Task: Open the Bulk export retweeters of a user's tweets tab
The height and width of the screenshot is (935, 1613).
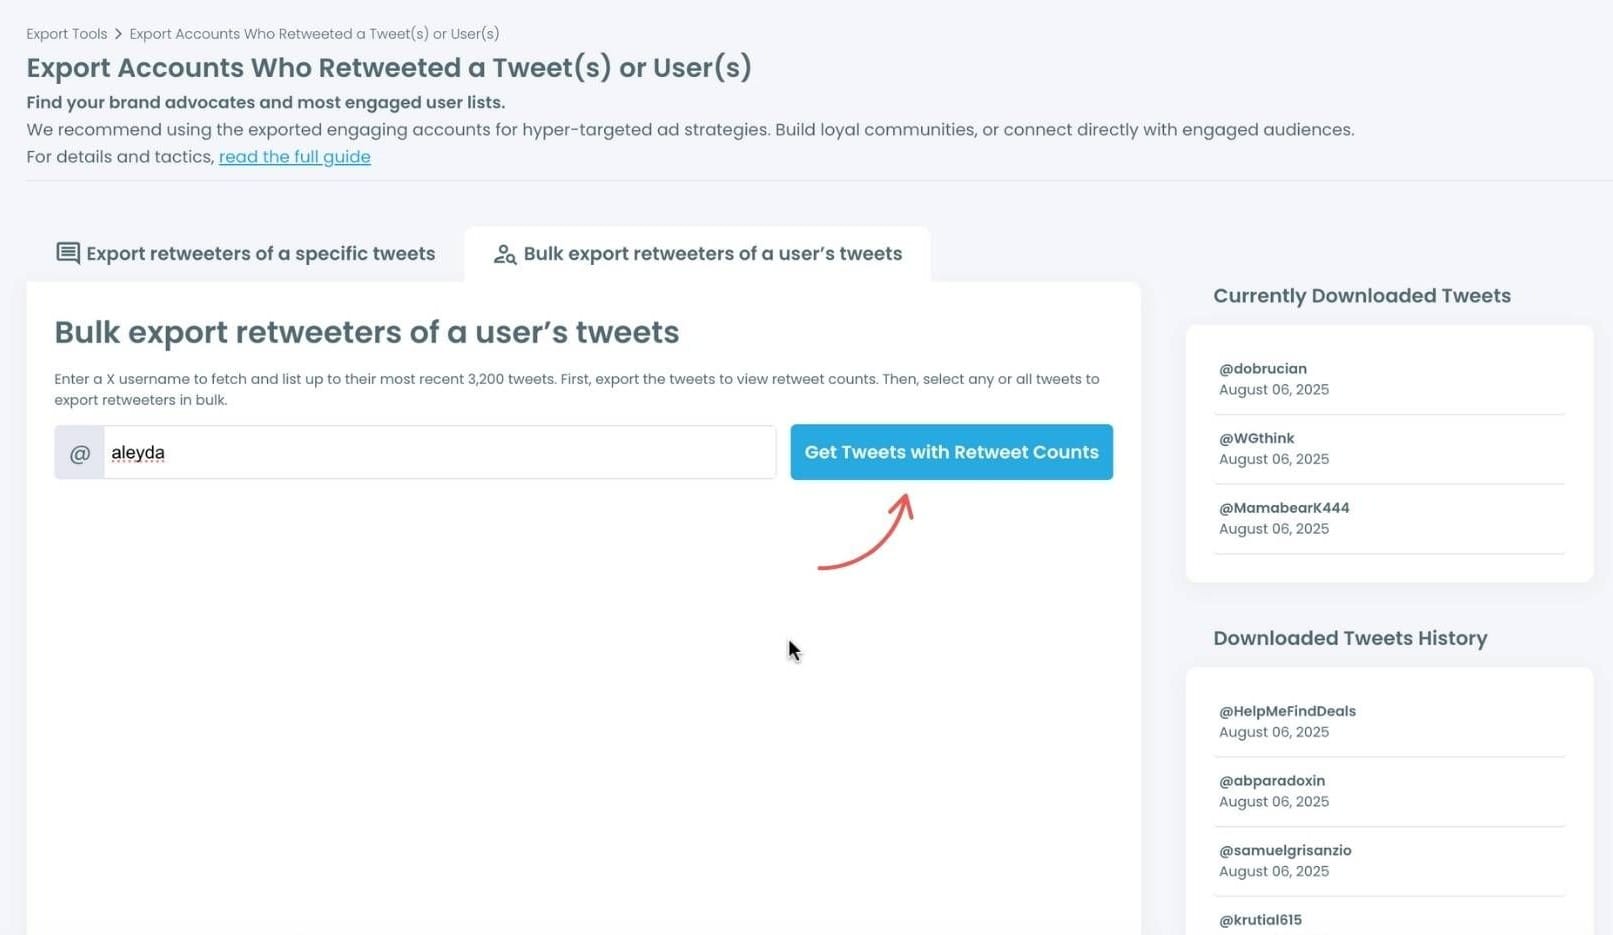Action: coord(711,253)
